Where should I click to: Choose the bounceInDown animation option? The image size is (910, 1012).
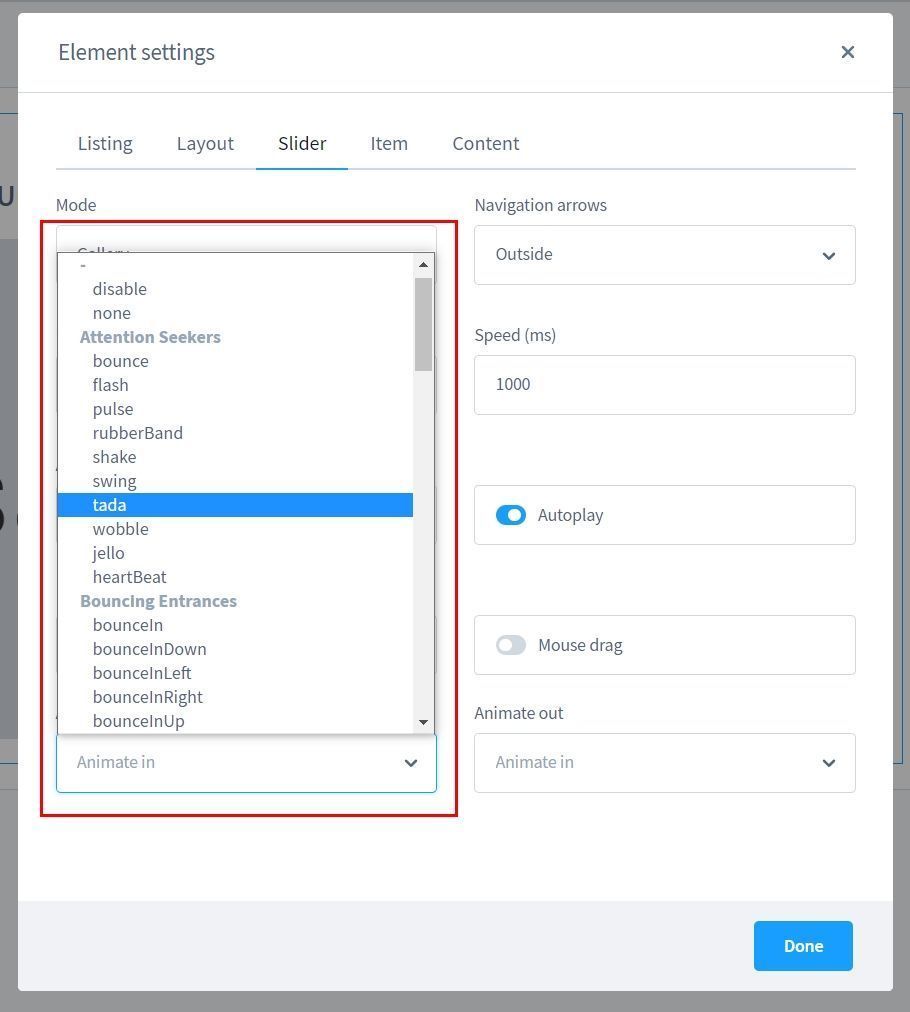point(149,649)
